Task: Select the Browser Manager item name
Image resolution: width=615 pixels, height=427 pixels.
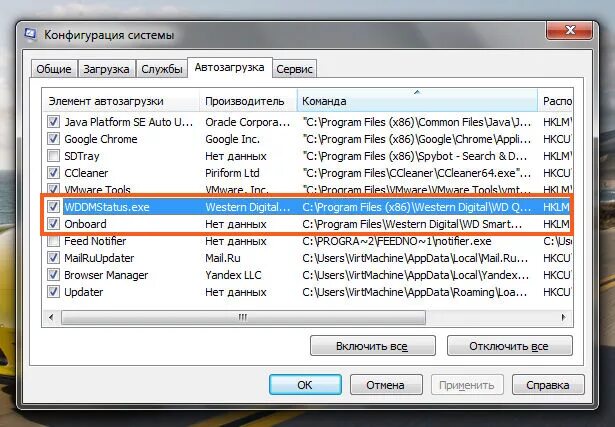Action: [x=106, y=275]
